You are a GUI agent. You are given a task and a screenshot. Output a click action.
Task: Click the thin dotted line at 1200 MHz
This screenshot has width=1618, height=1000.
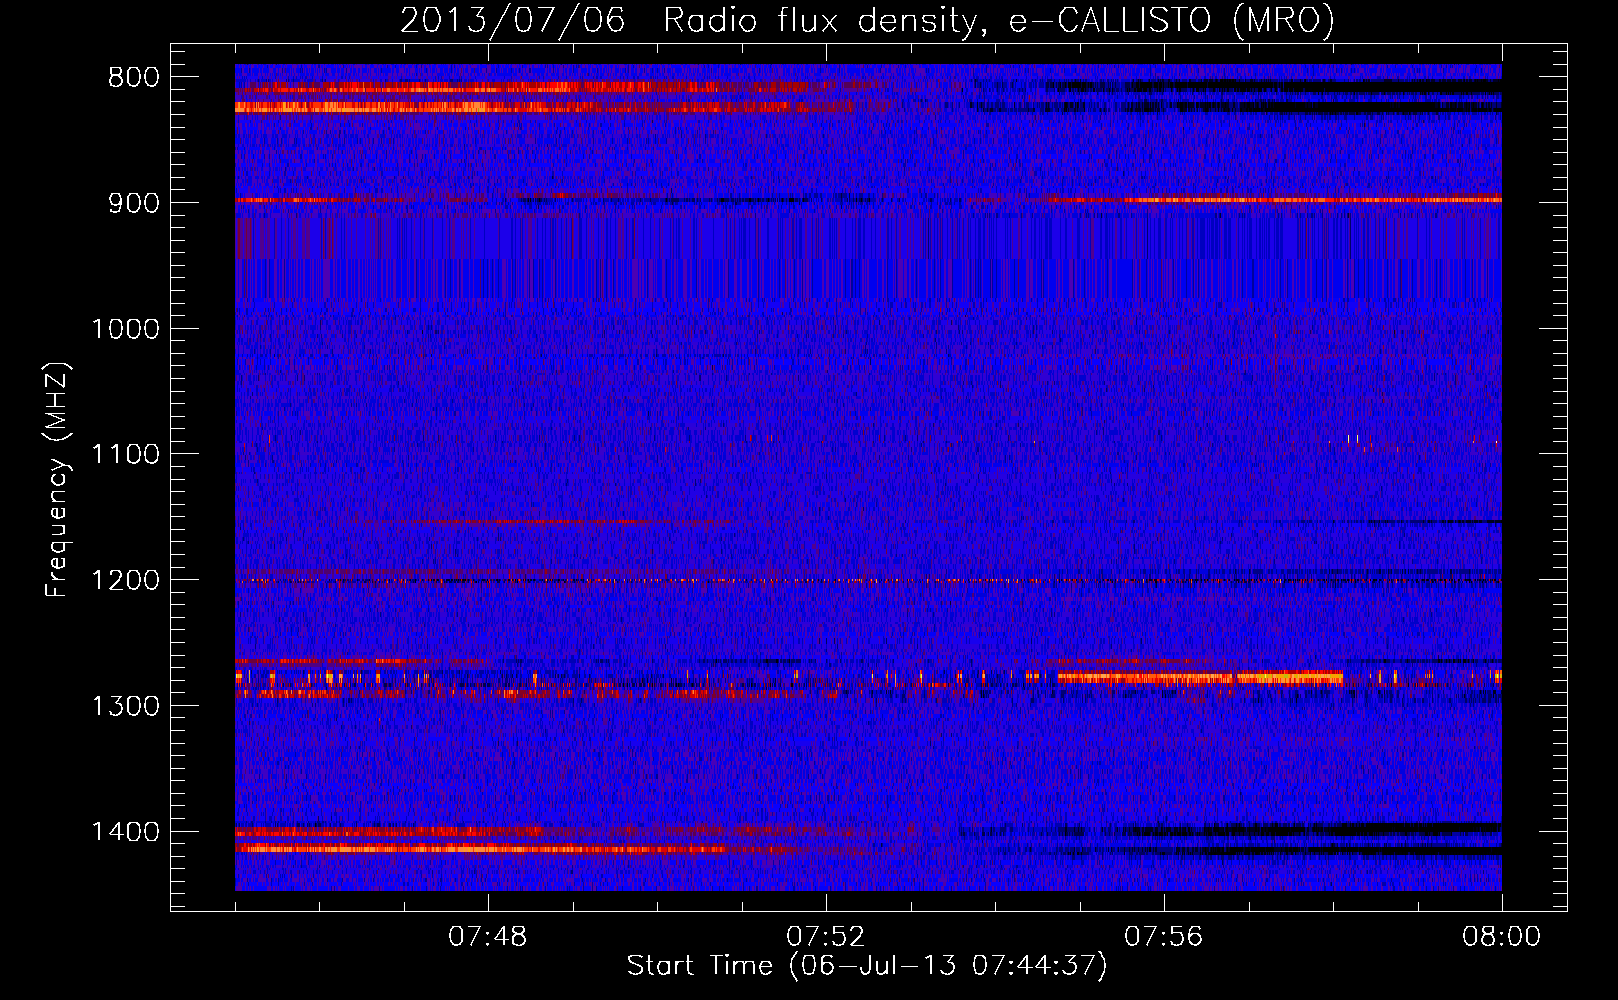click(868, 581)
